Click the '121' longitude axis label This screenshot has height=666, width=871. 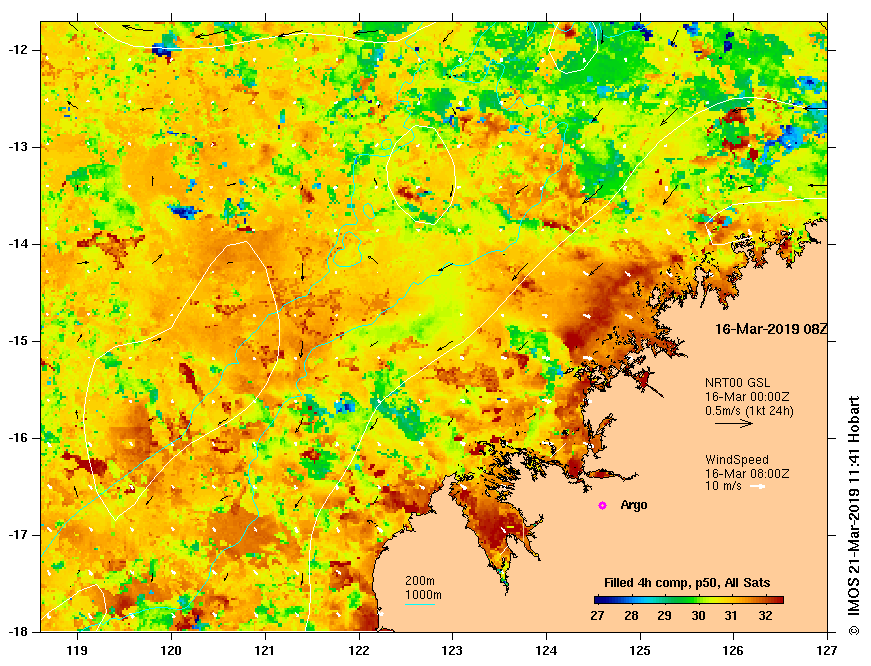[x=265, y=651]
